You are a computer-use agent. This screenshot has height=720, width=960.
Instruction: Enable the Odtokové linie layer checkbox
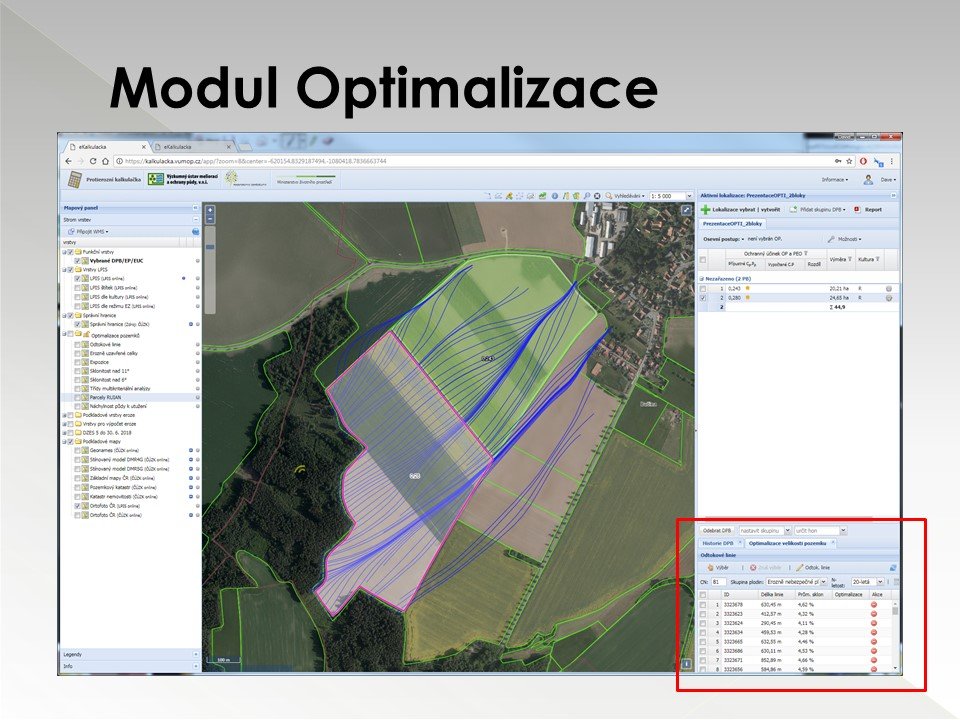(78, 343)
